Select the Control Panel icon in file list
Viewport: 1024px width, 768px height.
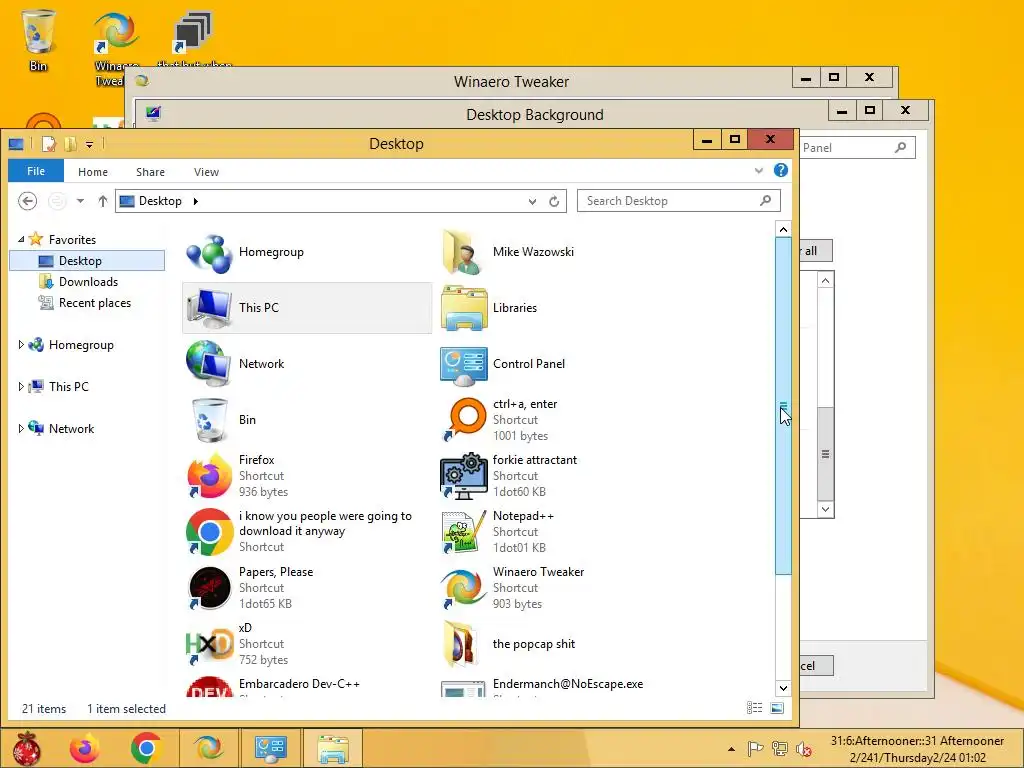click(x=464, y=364)
